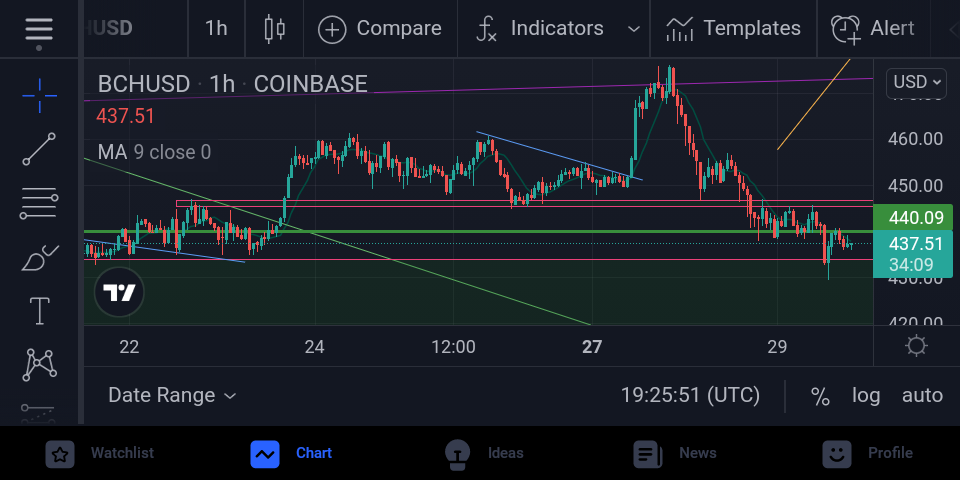Open the Compare symbol button
Viewport: 960px width, 480px height.
pos(380,29)
